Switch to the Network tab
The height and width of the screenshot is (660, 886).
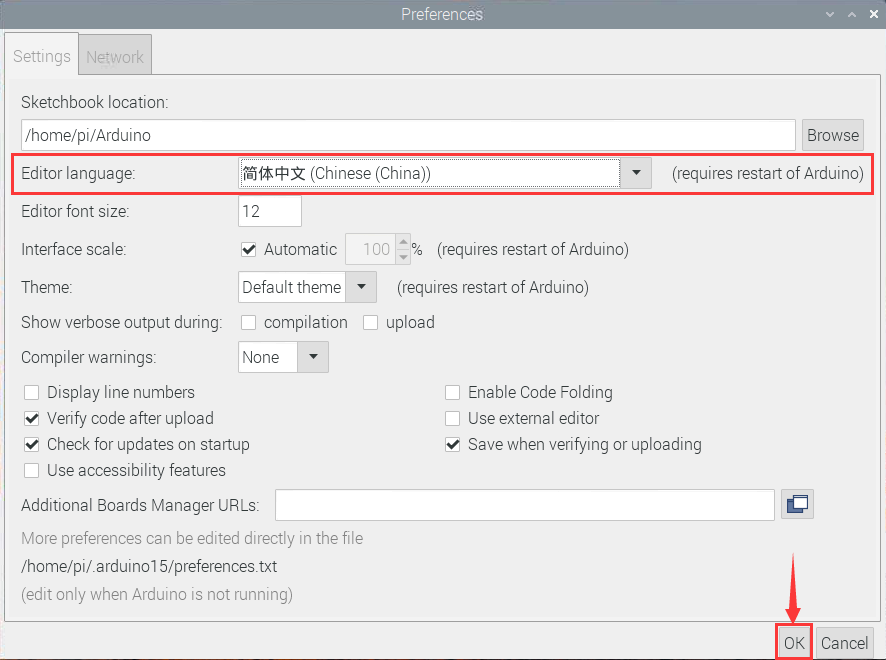(x=114, y=57)
